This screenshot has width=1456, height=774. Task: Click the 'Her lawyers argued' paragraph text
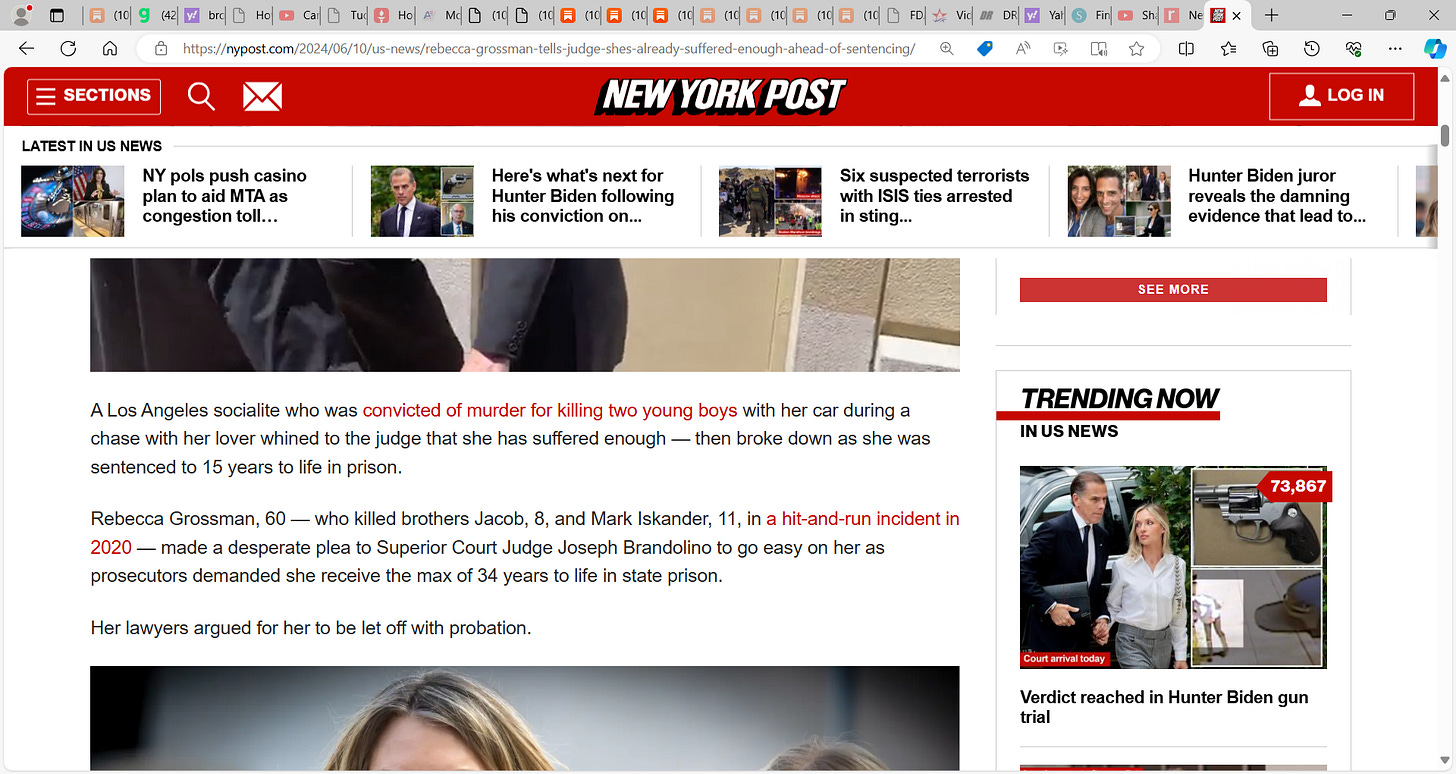pos(311,628)
